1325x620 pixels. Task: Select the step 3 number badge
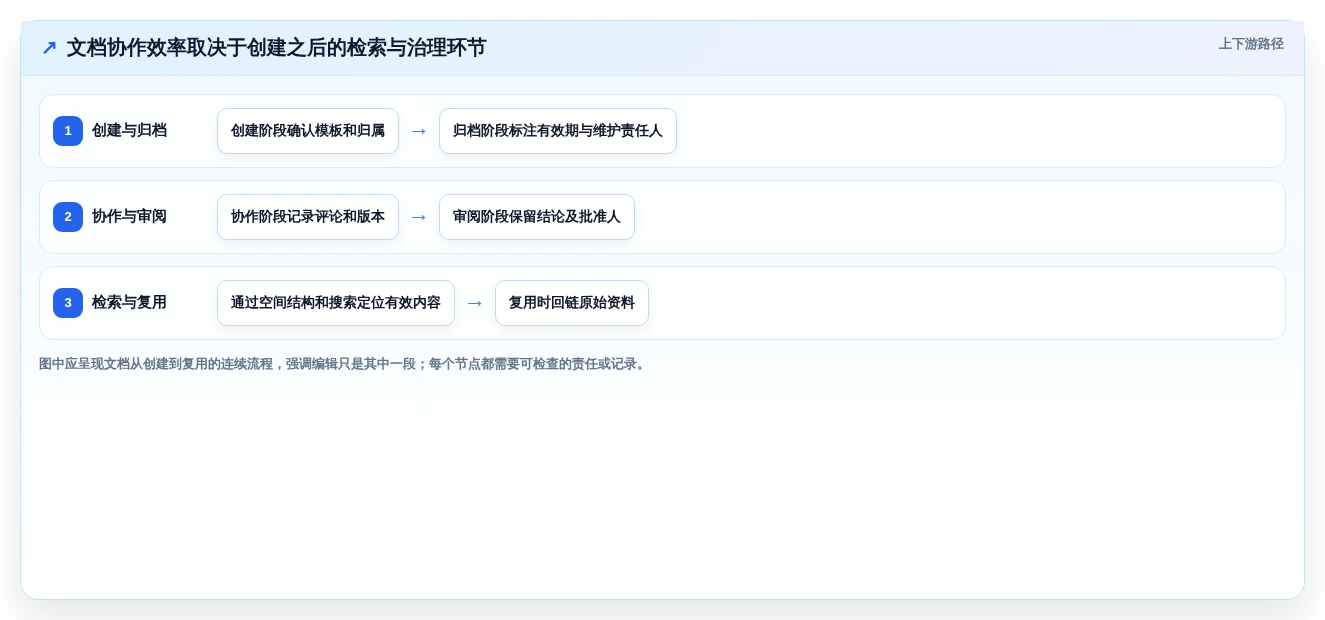pos(68,303)
